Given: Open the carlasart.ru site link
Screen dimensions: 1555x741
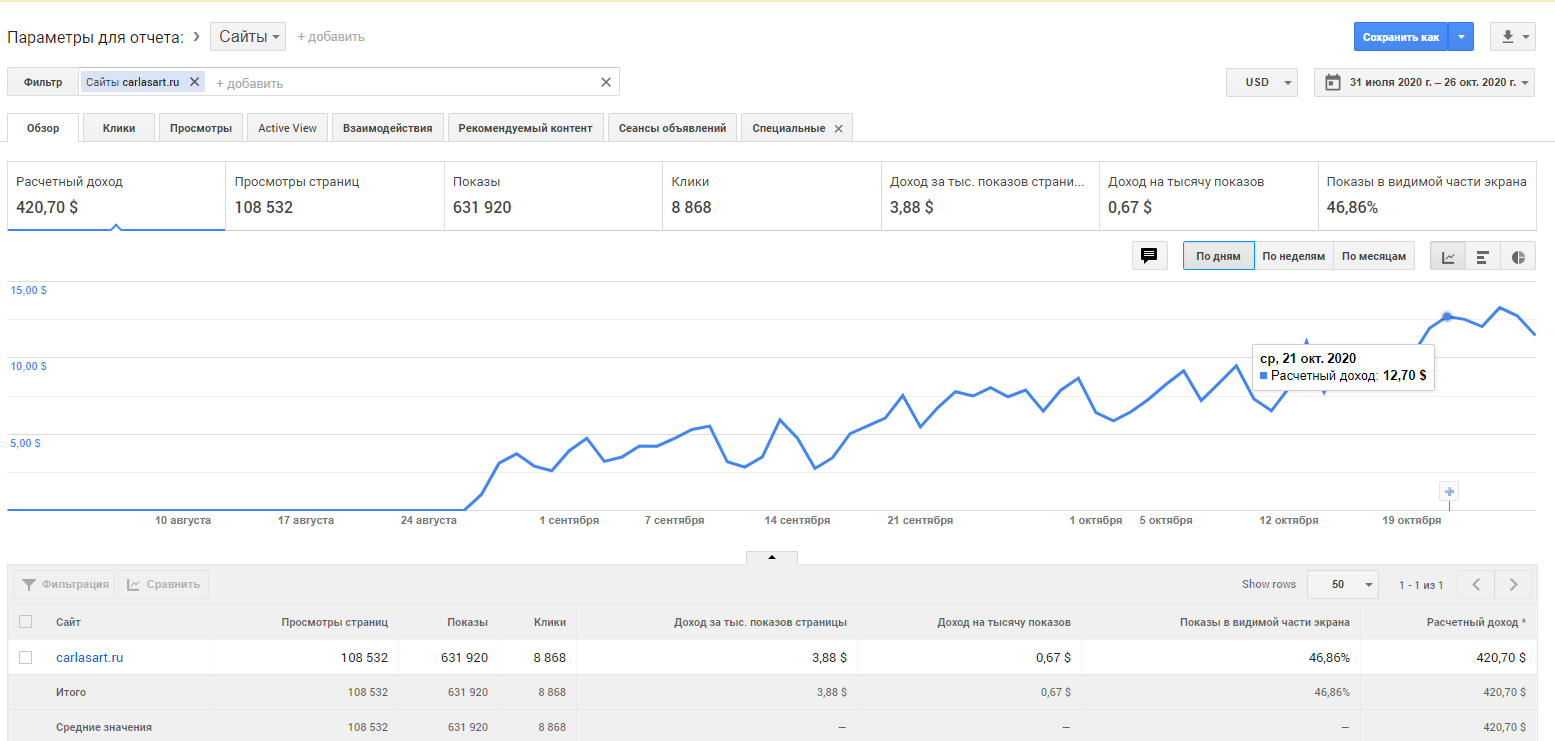Looking at the screenshot, I should (x=89, y=657).
